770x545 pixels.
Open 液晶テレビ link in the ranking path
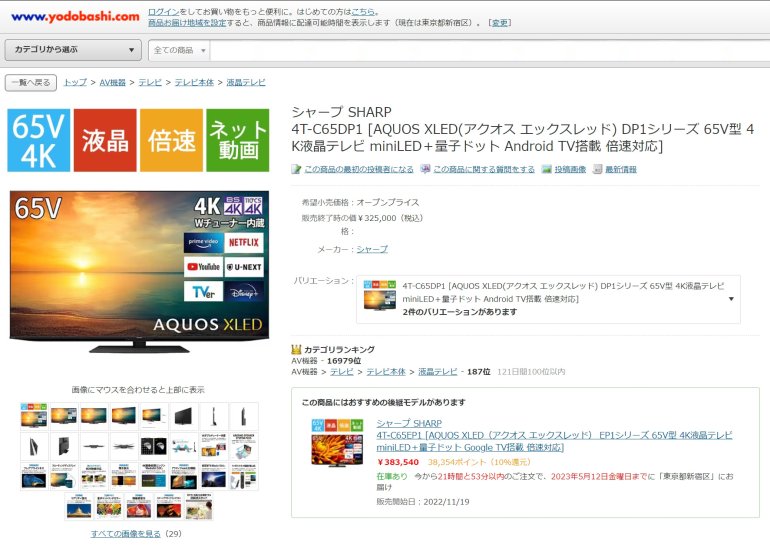point(438,372)
